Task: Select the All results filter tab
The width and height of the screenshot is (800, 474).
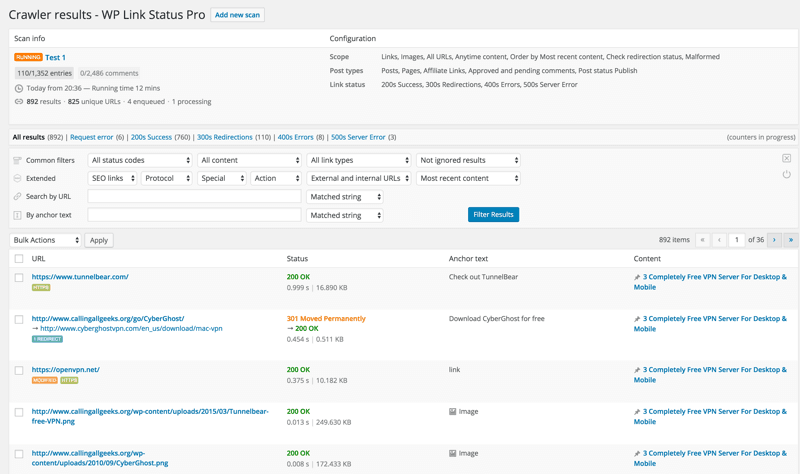Action: (29, 137)
